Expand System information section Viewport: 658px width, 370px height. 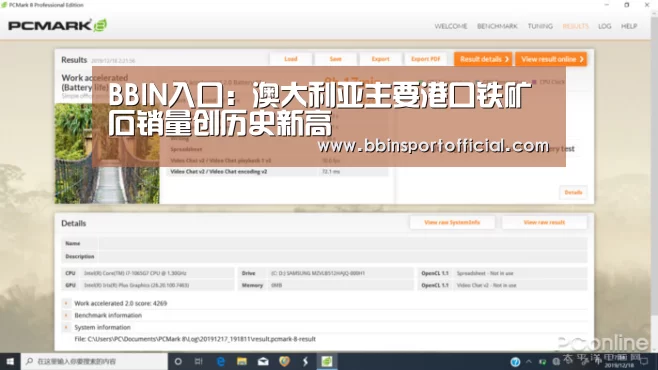[x=66, y=327]
